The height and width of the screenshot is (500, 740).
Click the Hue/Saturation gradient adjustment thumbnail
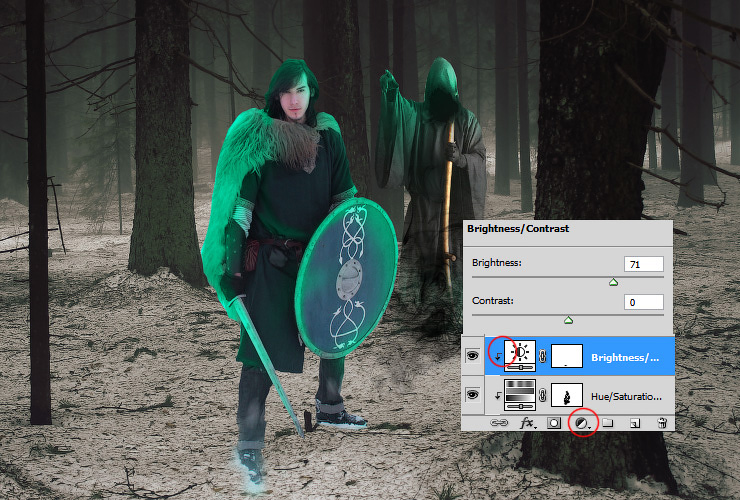[x=520, y=394]
